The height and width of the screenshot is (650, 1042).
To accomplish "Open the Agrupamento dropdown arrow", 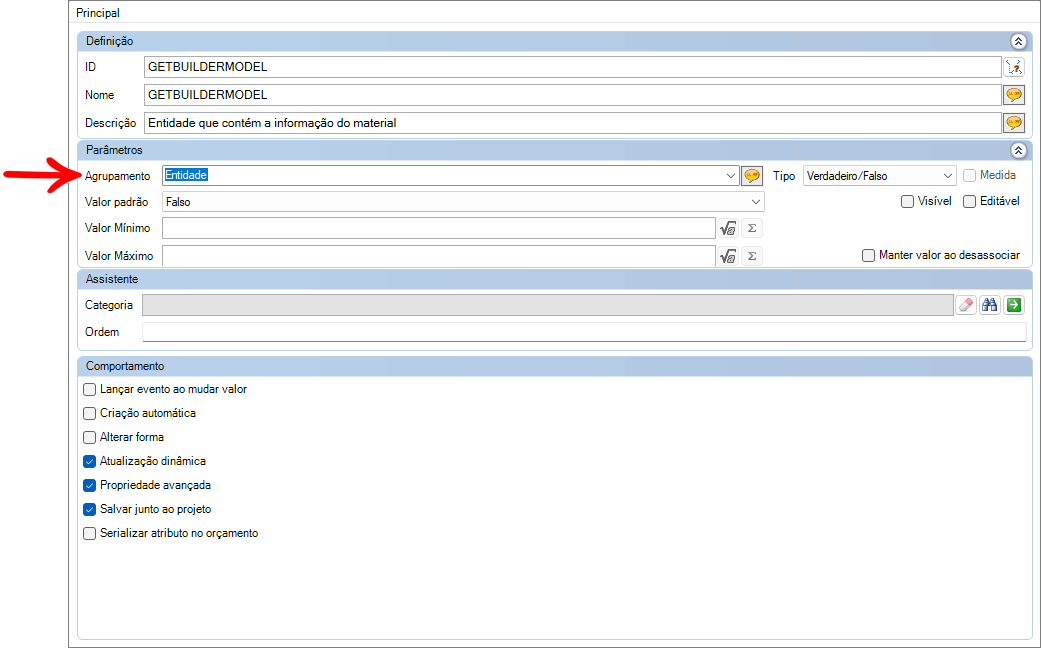I will (731, 175).
